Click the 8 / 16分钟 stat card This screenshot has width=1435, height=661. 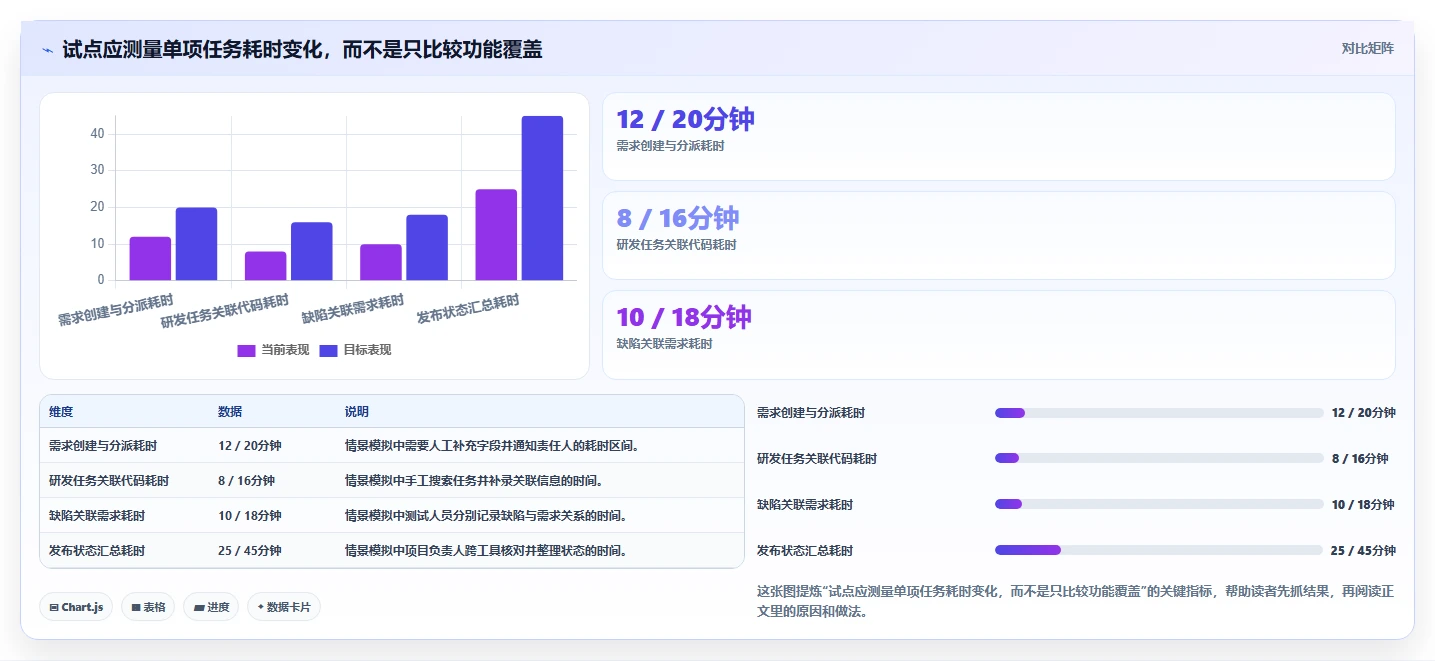click(998, 235)
